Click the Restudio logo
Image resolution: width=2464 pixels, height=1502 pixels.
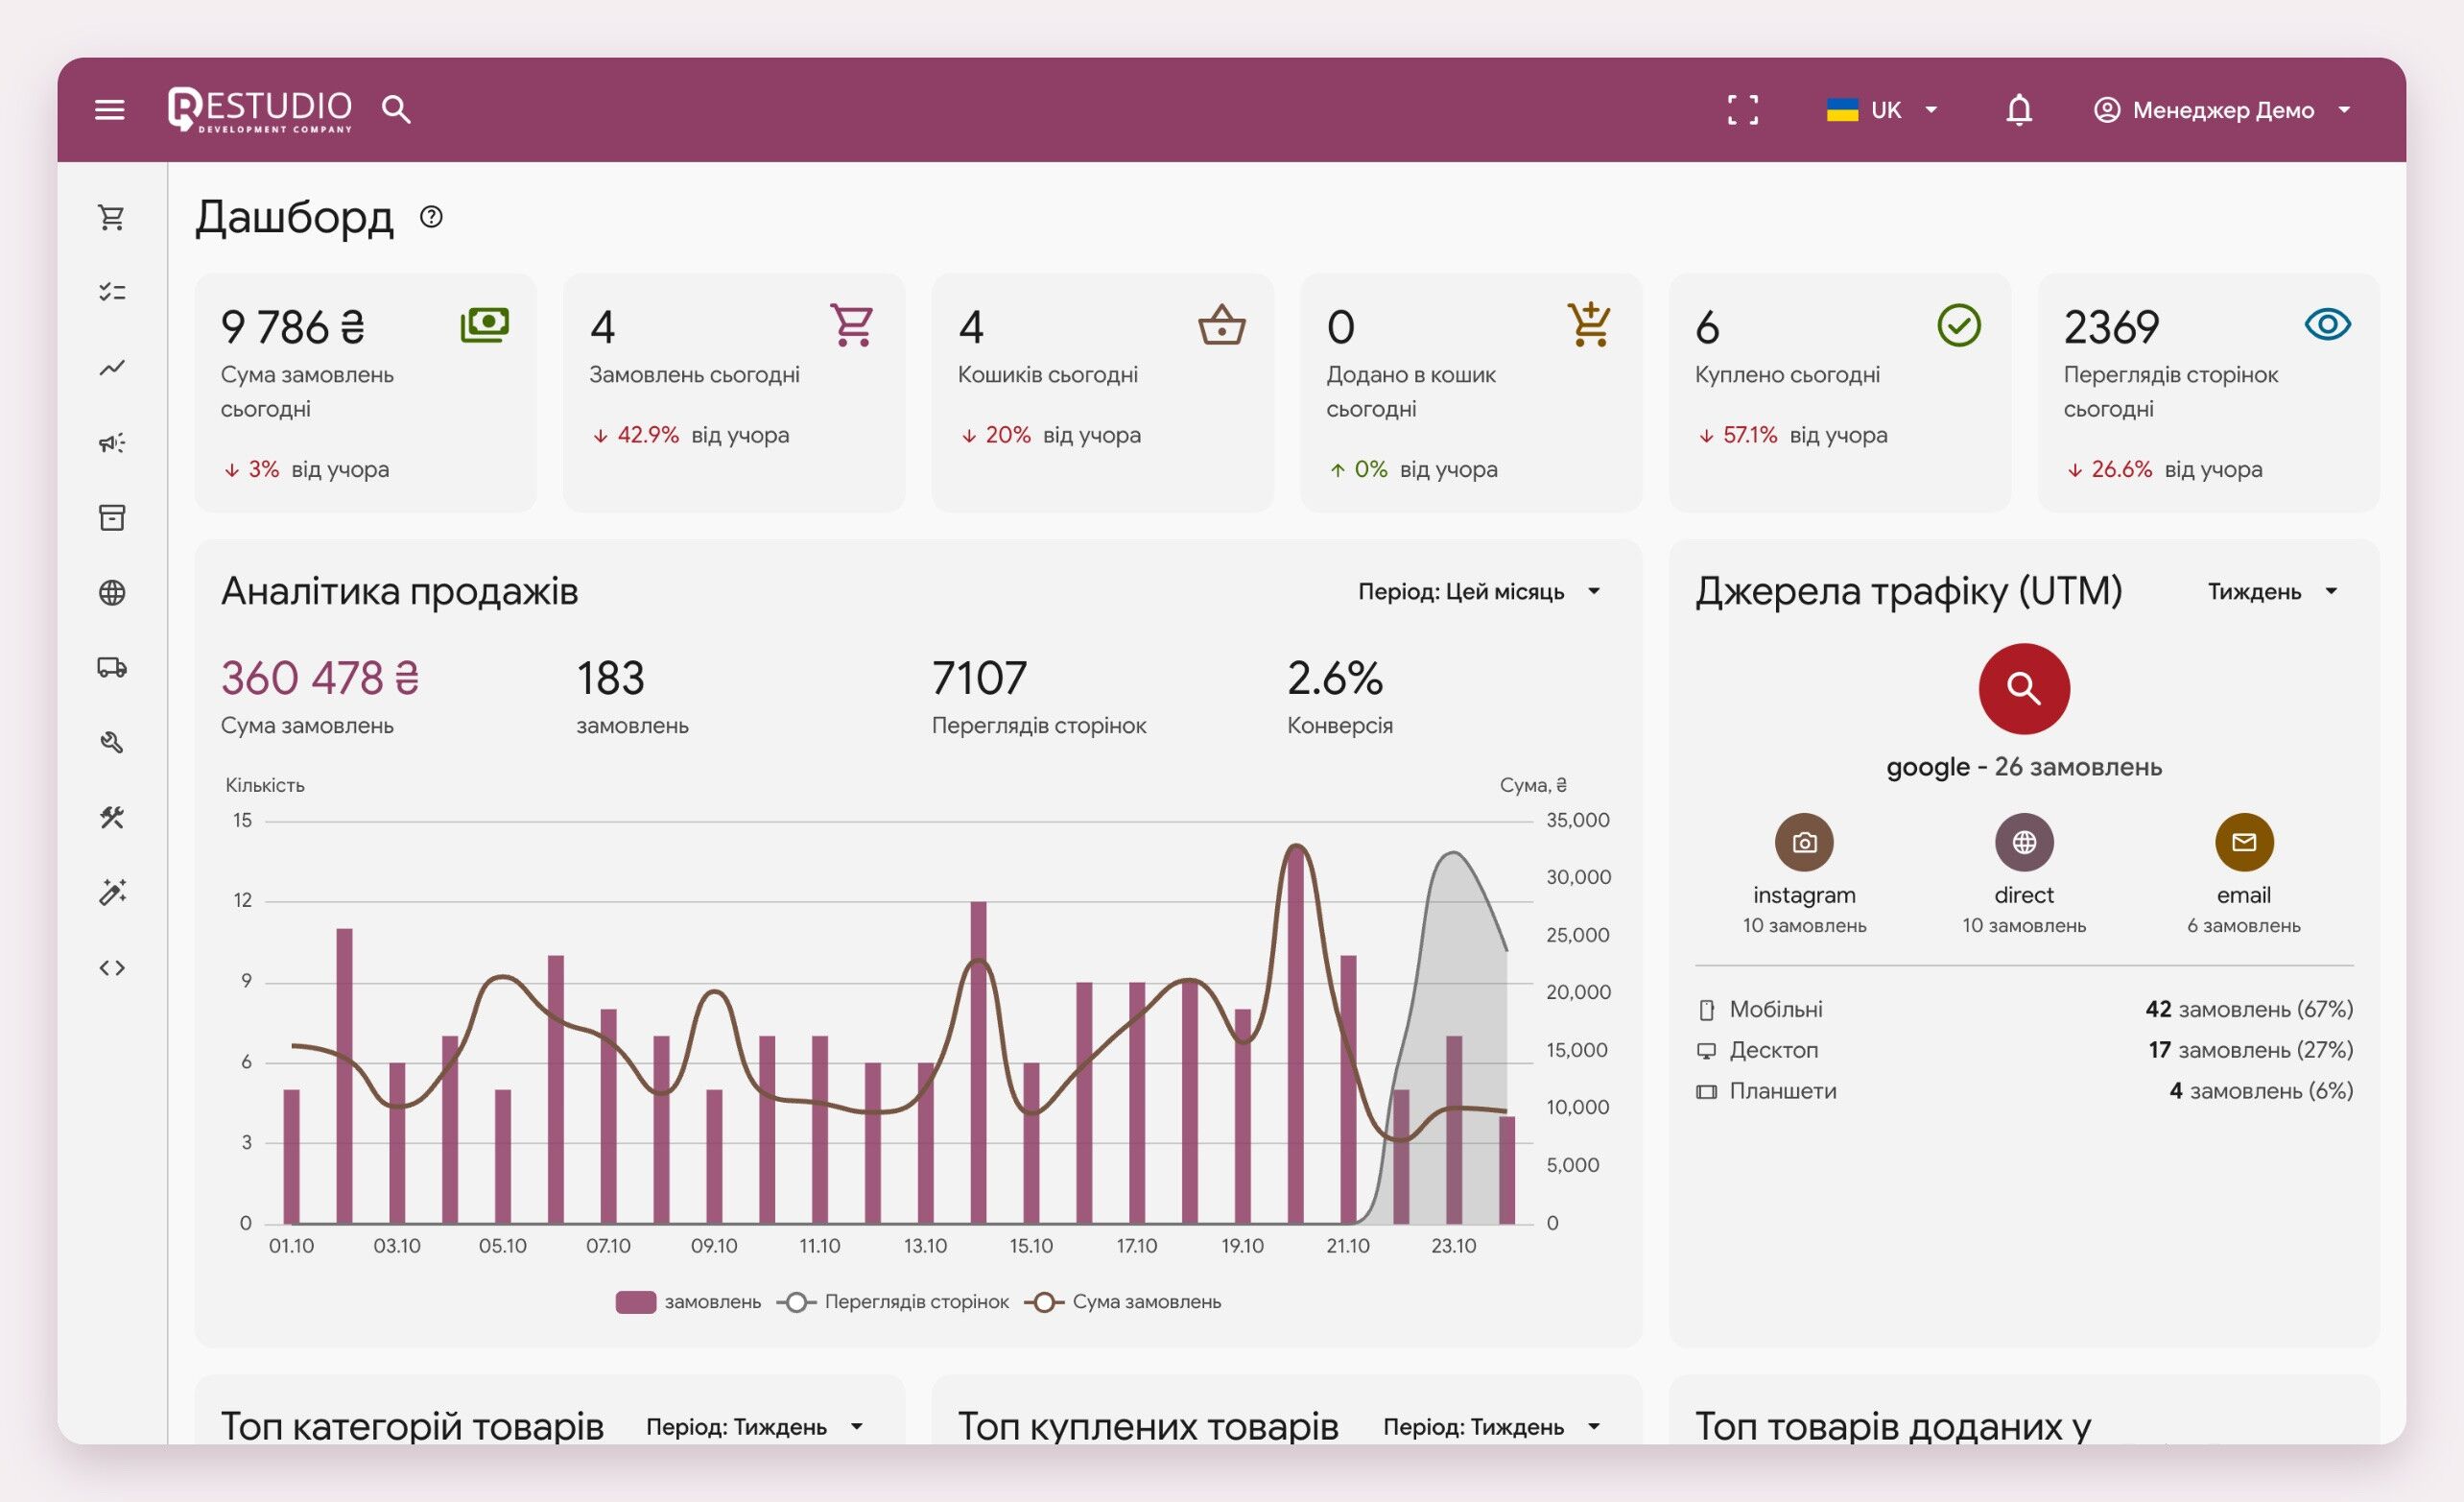coord(260,109)
